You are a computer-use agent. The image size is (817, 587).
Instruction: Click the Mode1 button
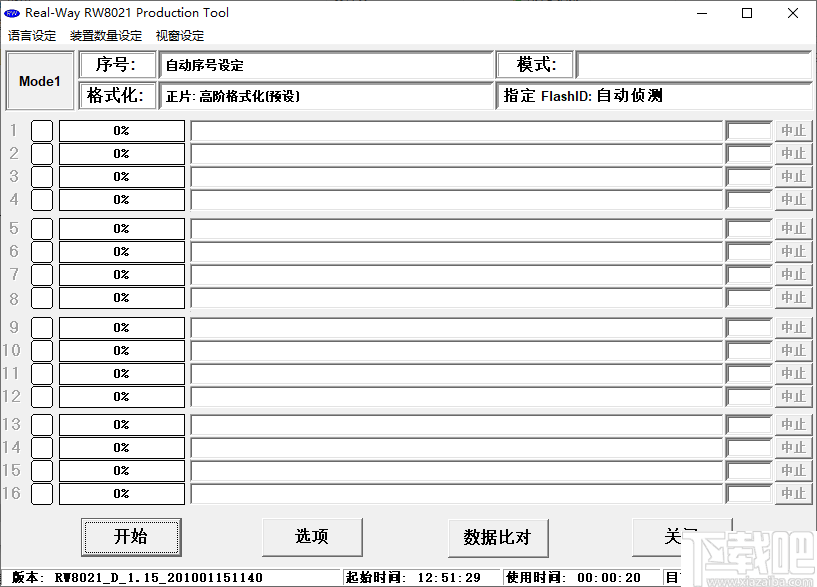click(x=39, y=80)
